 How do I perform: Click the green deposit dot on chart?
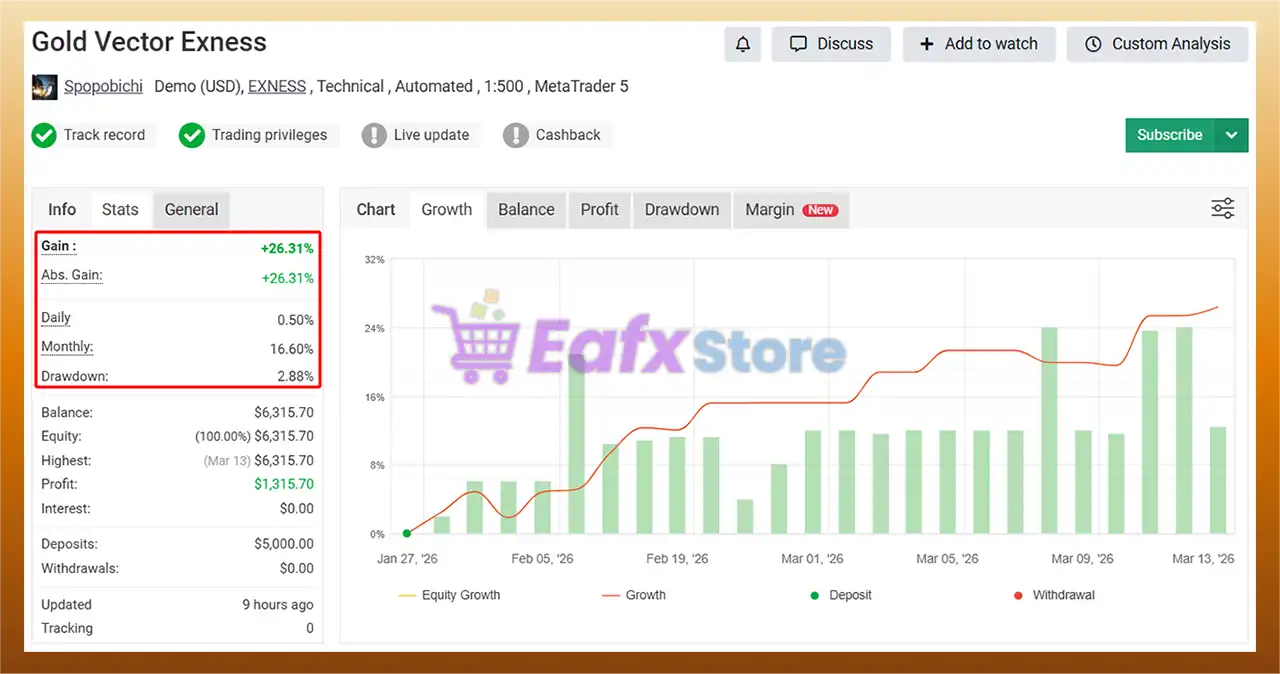point(406,534)
